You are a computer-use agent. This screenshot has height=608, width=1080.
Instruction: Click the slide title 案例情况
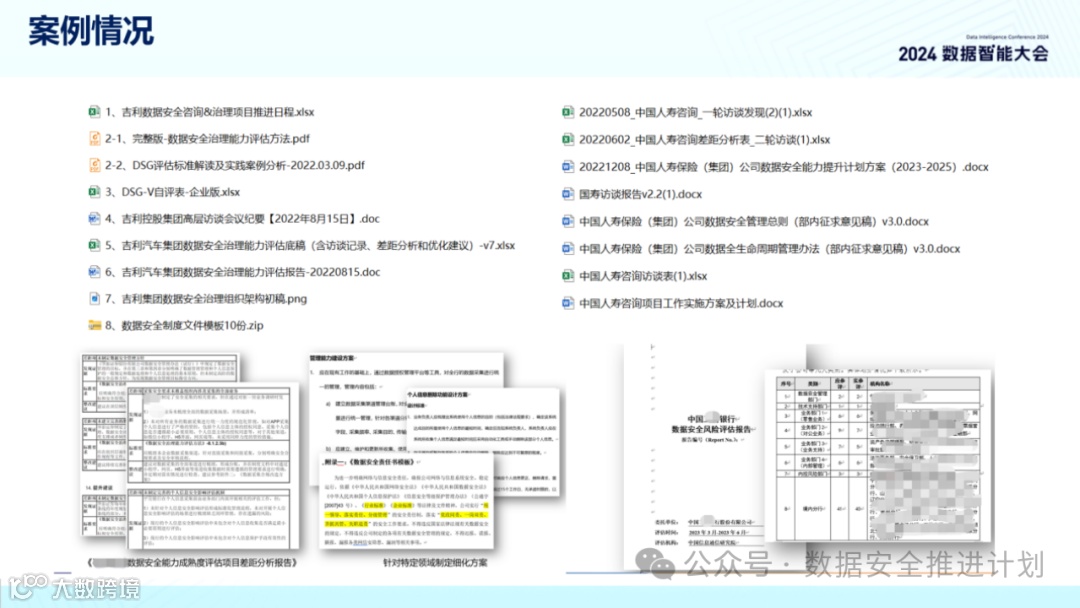(x=91, y=31)
